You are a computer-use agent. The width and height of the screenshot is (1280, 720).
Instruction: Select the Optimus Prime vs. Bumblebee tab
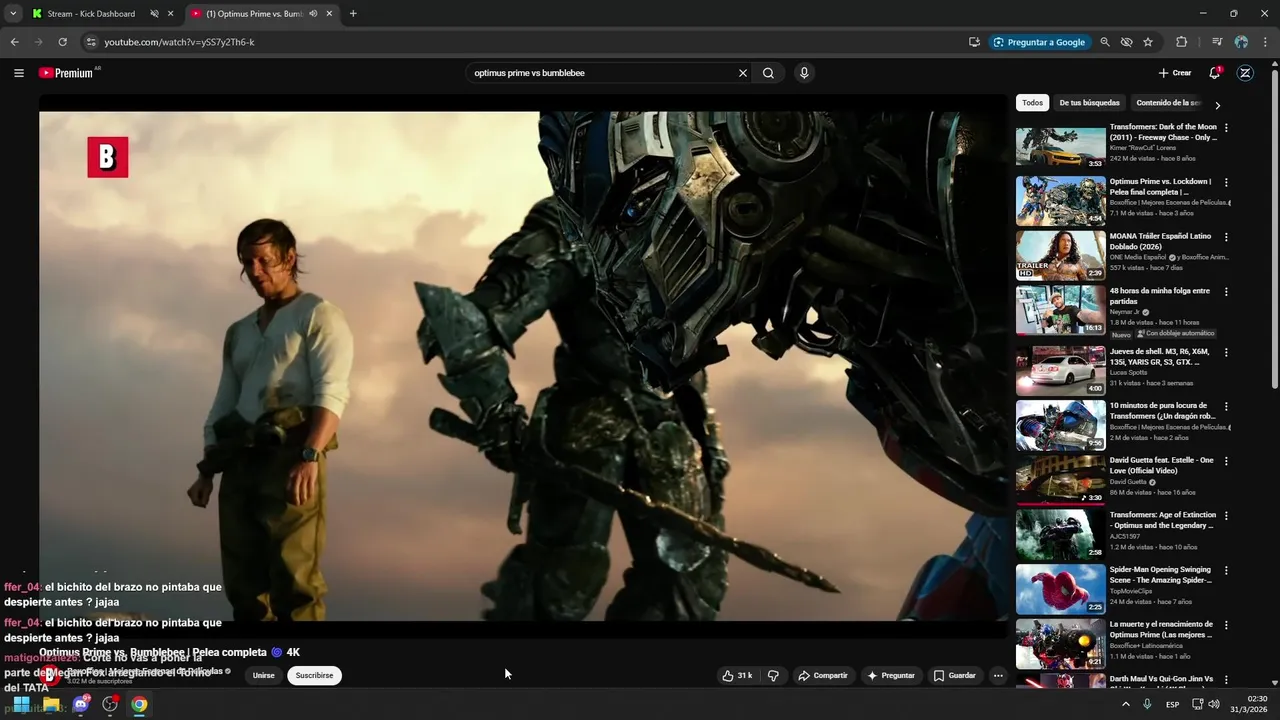point(254,14)
